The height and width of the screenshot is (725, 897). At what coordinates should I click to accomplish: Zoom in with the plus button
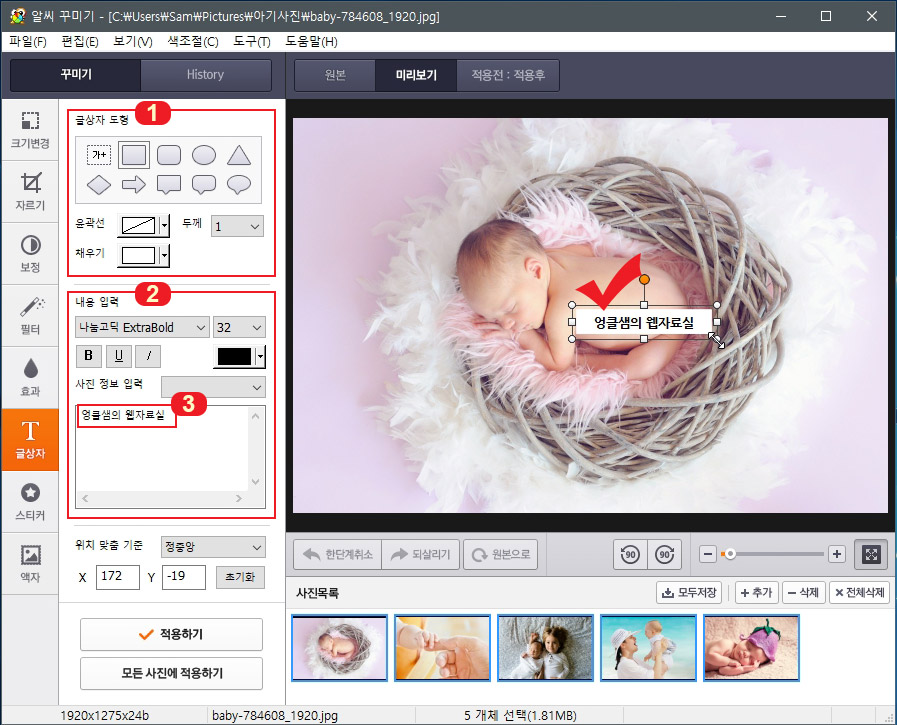pyautogui.click(x=836, y=554)
